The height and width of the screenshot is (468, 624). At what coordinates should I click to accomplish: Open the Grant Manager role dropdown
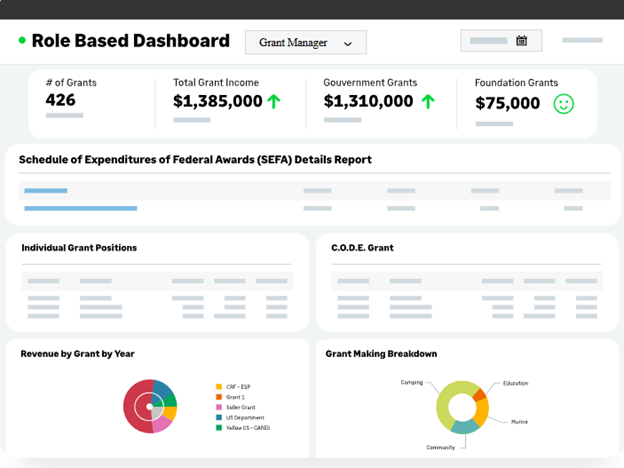click(x=305, y=43)
